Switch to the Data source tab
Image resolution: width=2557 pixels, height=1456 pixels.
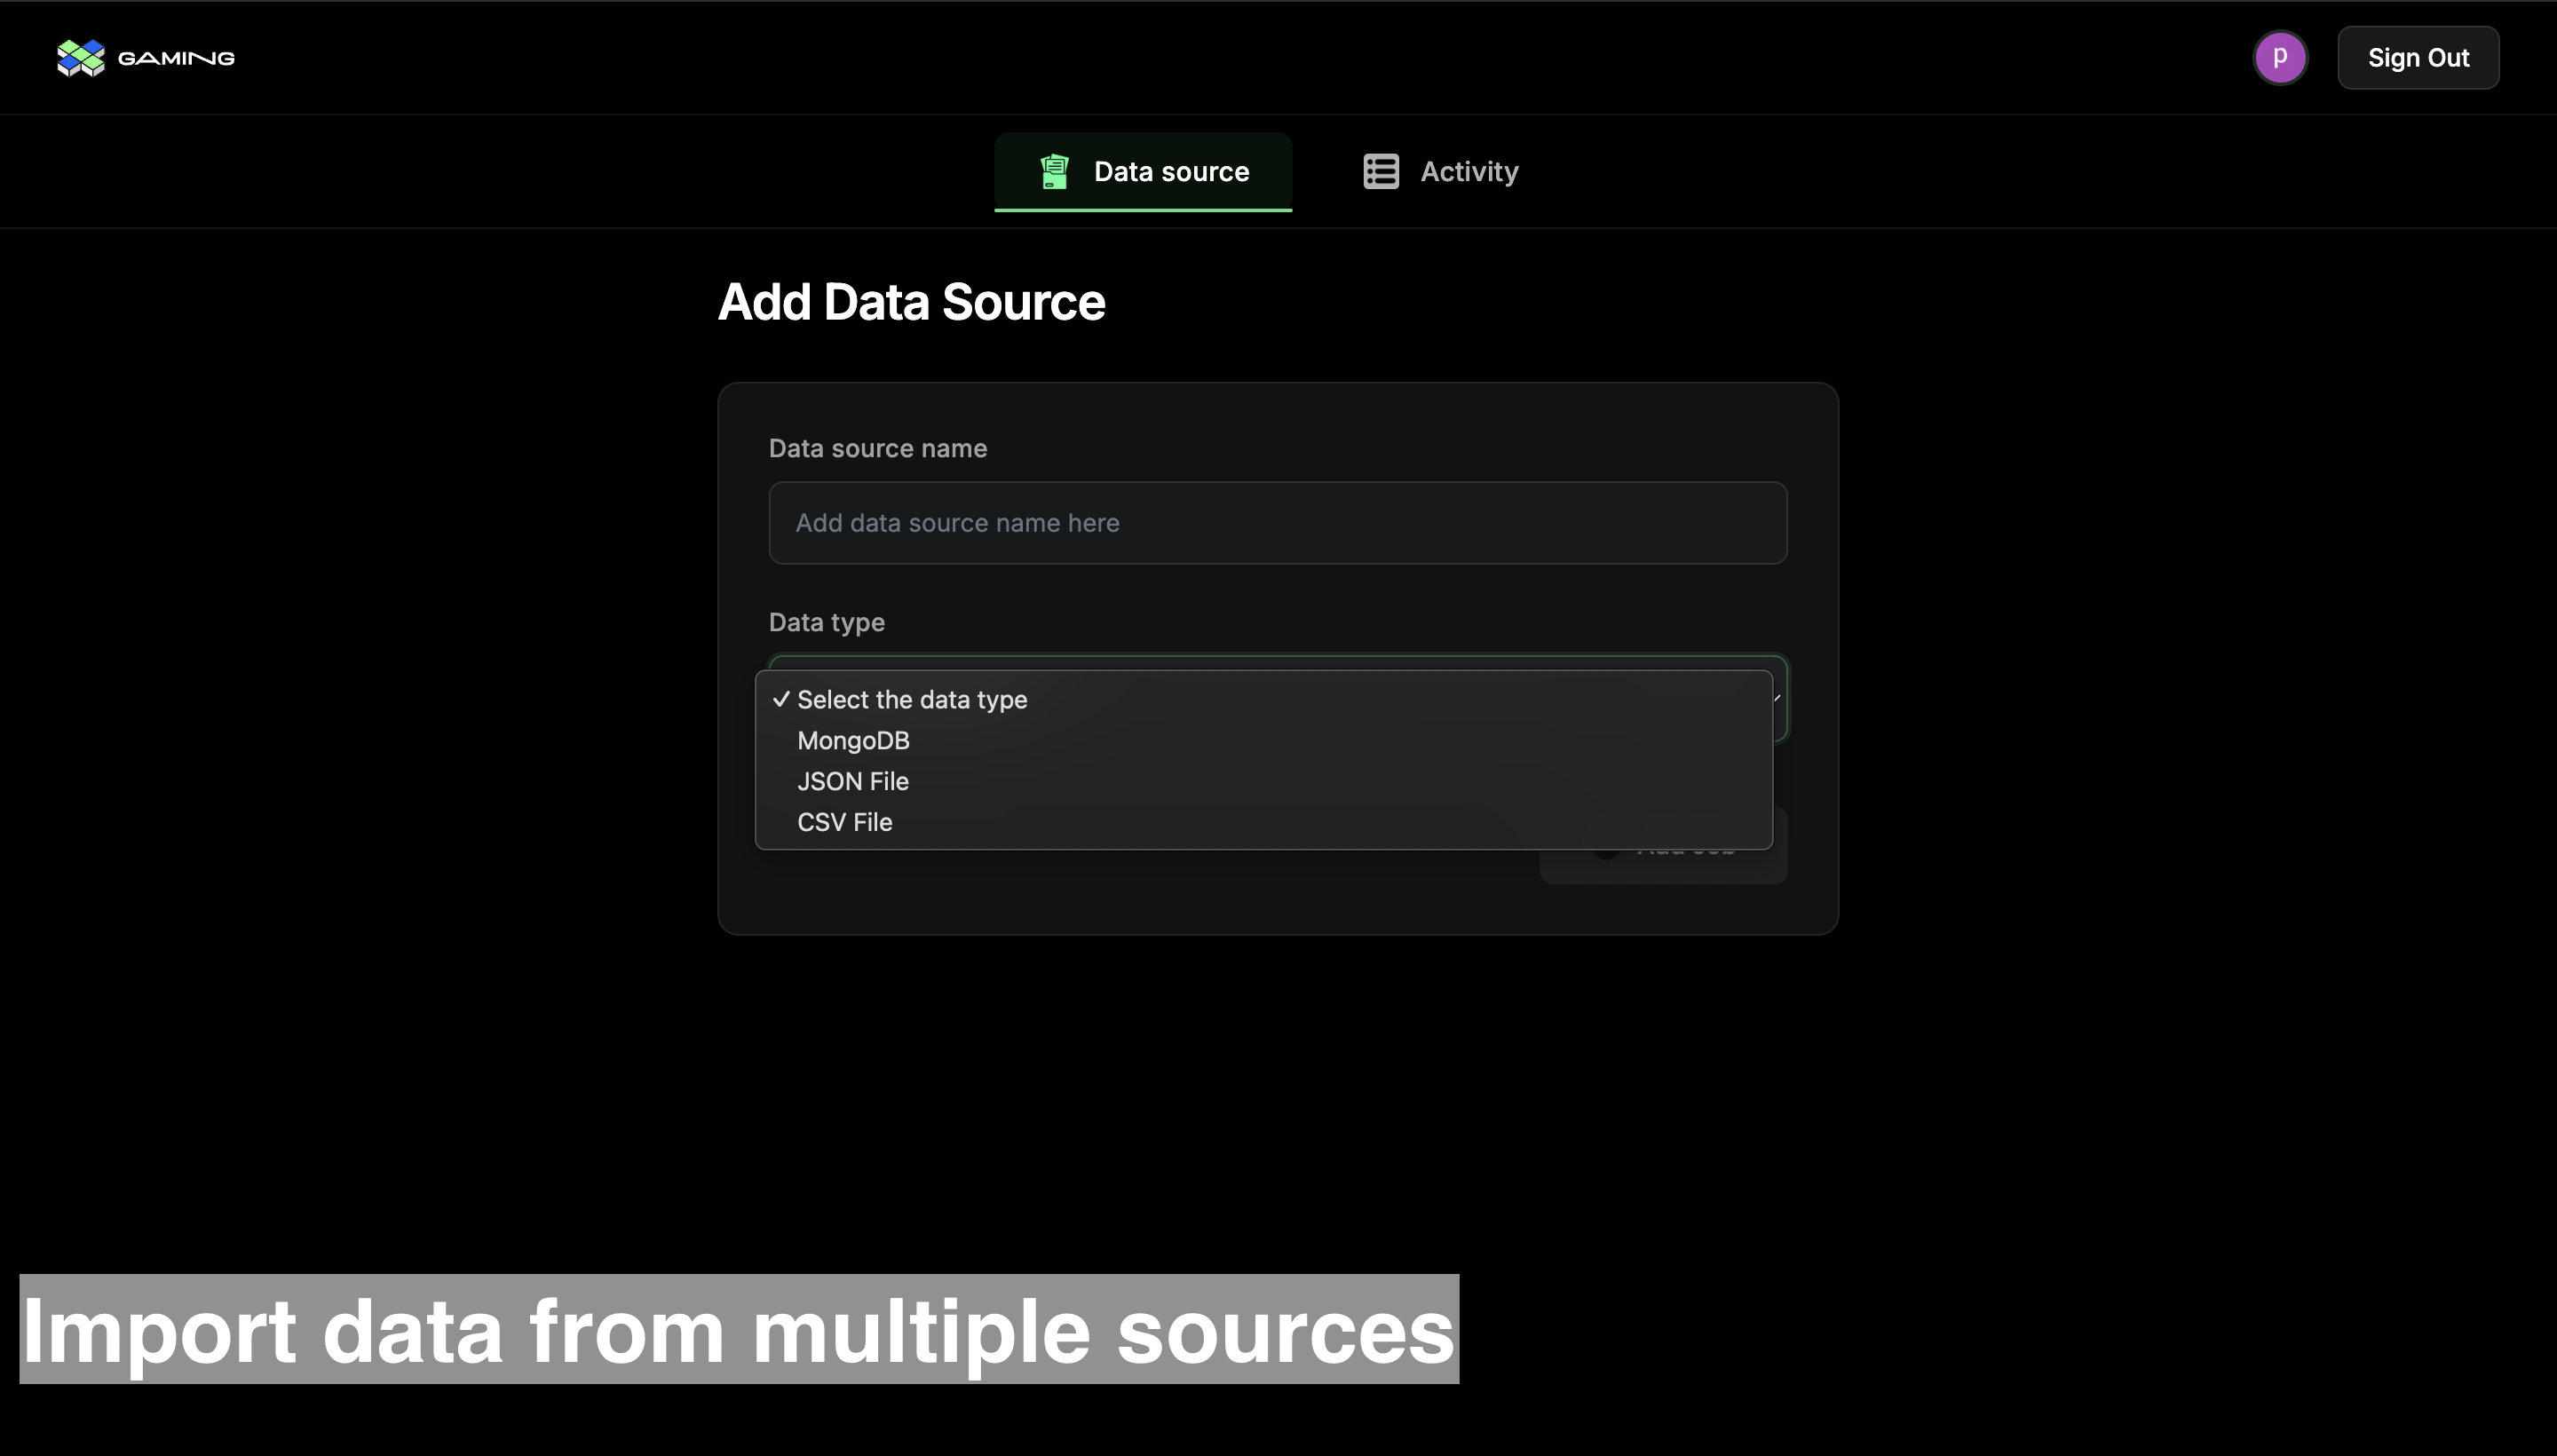coord(1170,172)
